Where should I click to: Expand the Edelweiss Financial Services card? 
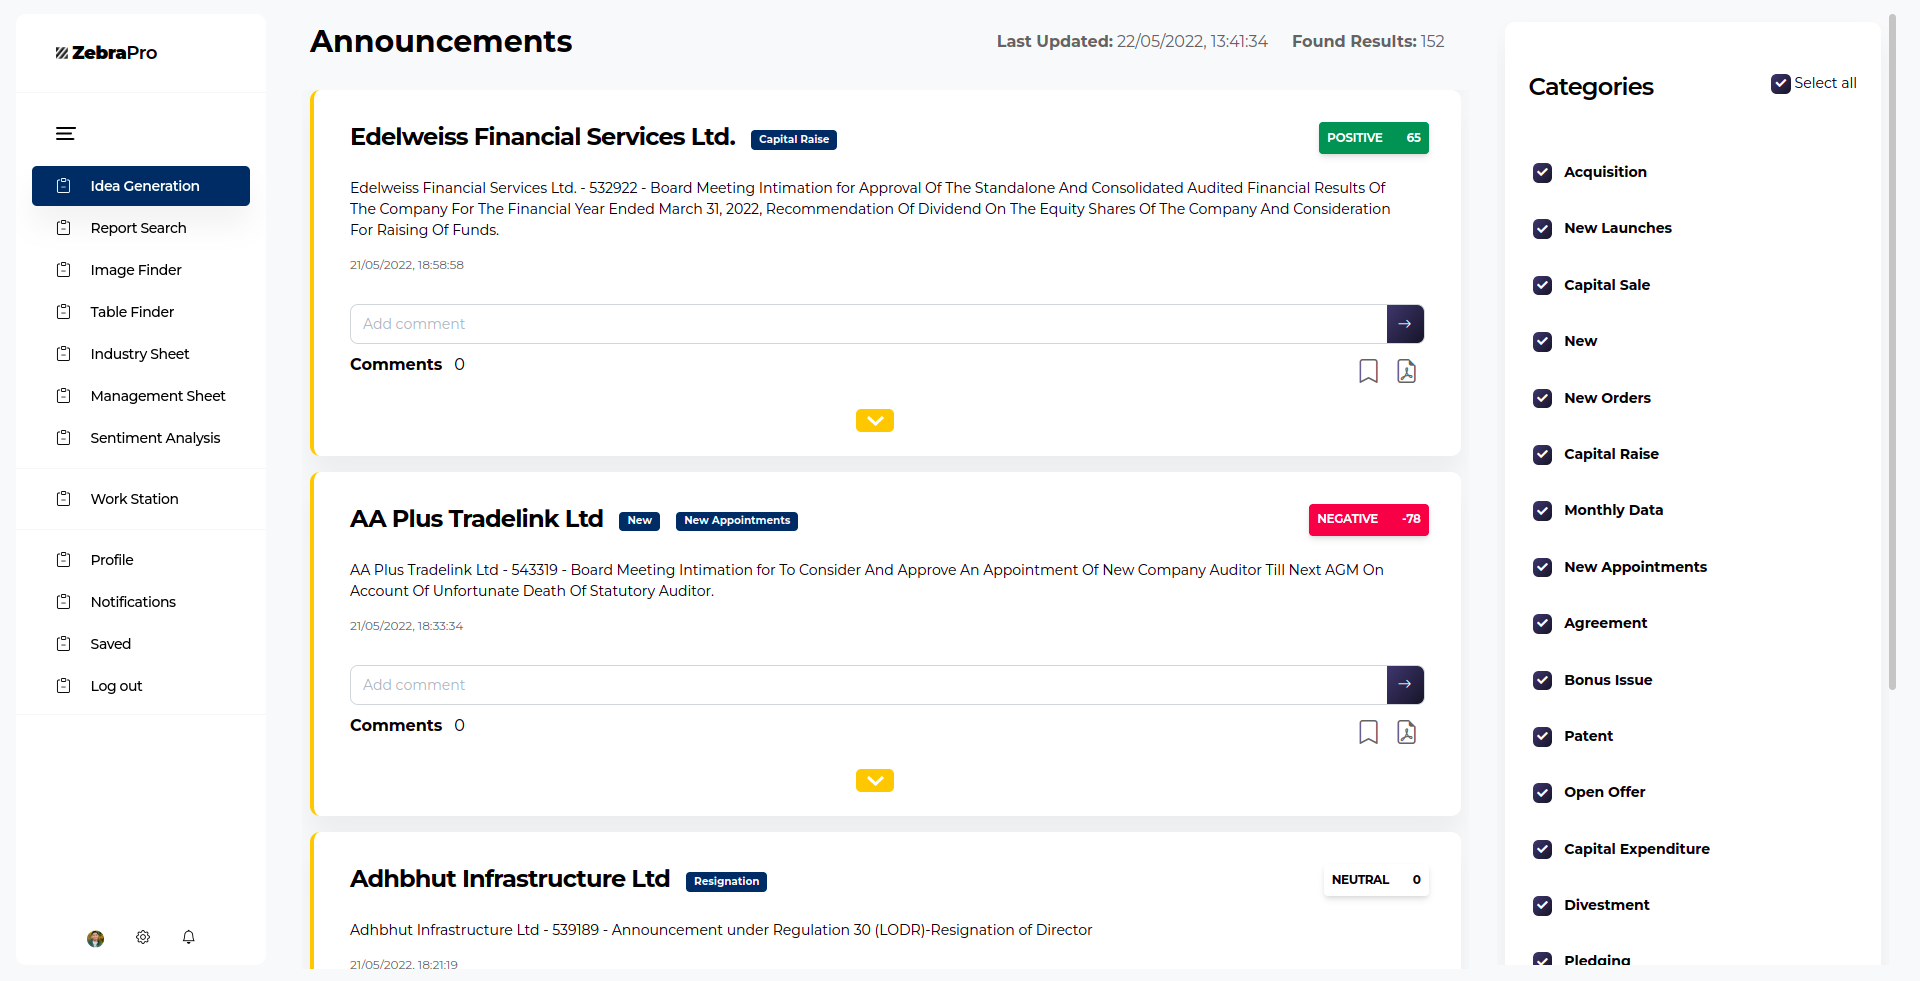pyautogui.click(x=874, y=421)
